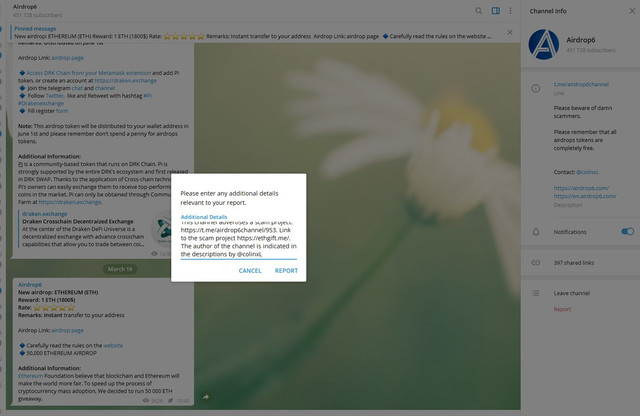Click the telegram chat link
The height and width of the screenshot is (416, 640).
tap(77, 88)
